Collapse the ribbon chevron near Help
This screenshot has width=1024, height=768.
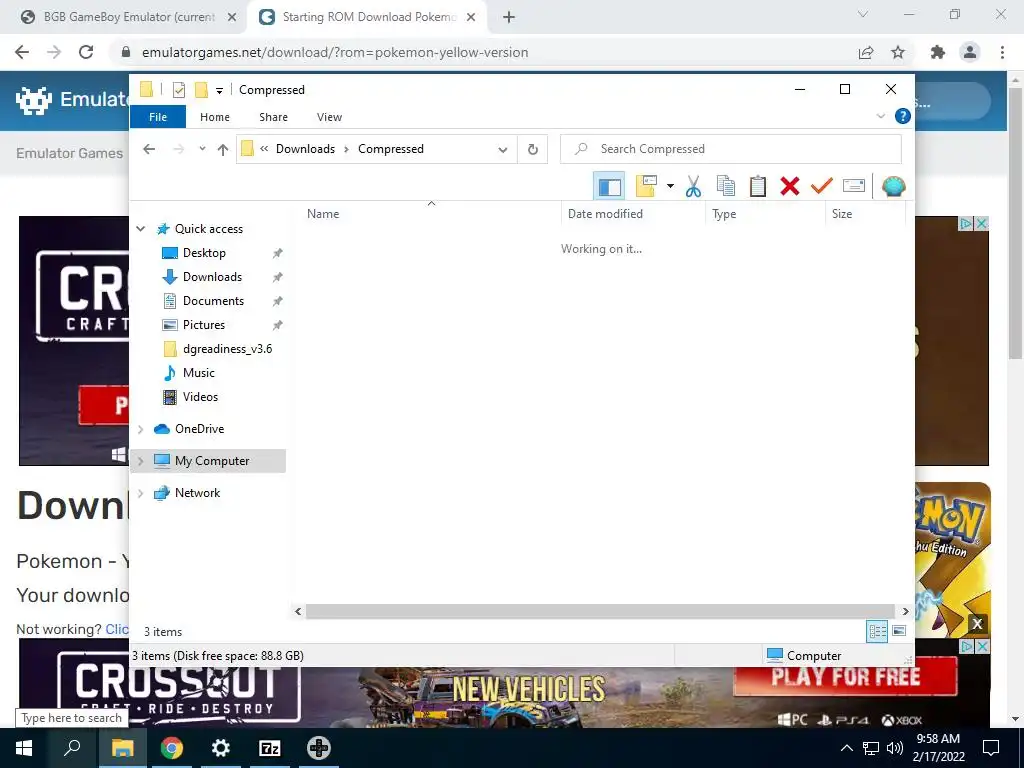880,116
